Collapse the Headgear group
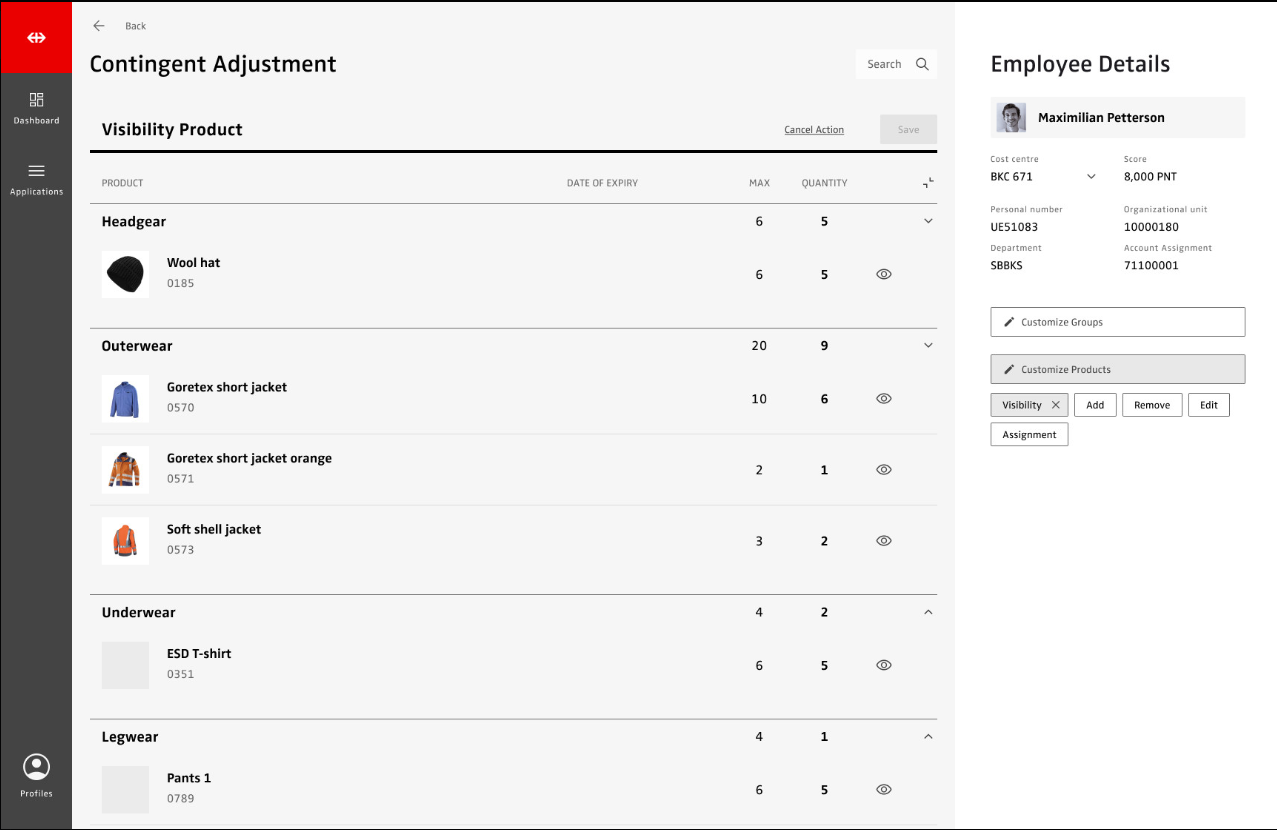The image size is (1277, 830). (x=928, y=222)
